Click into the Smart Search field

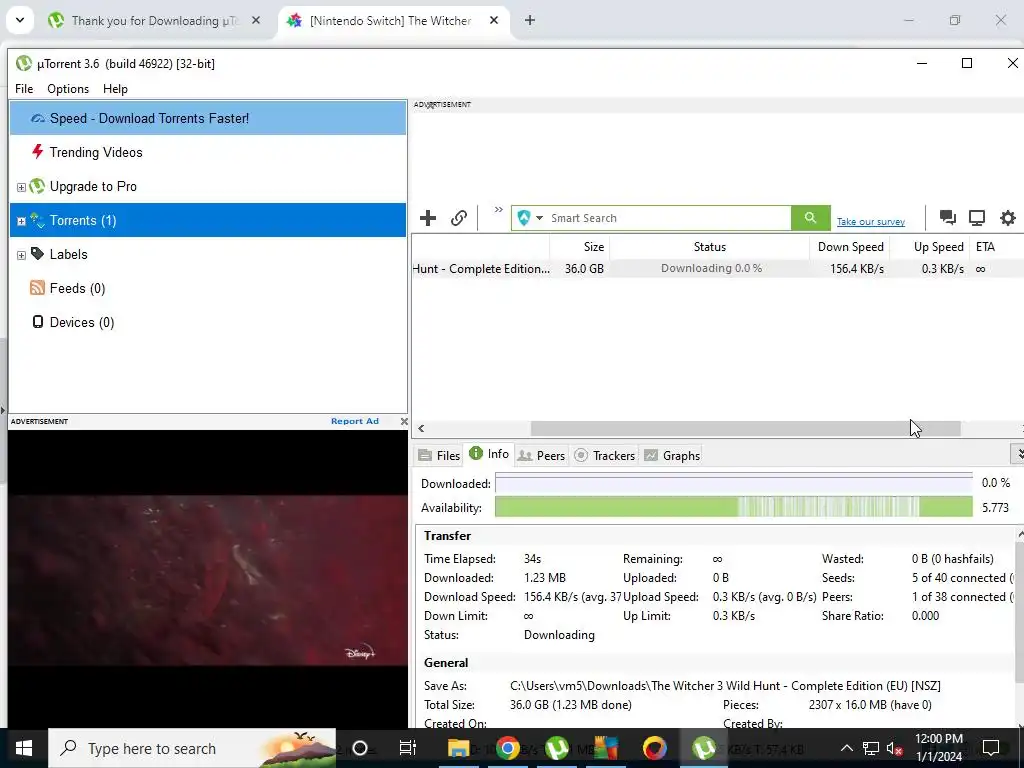669,218
